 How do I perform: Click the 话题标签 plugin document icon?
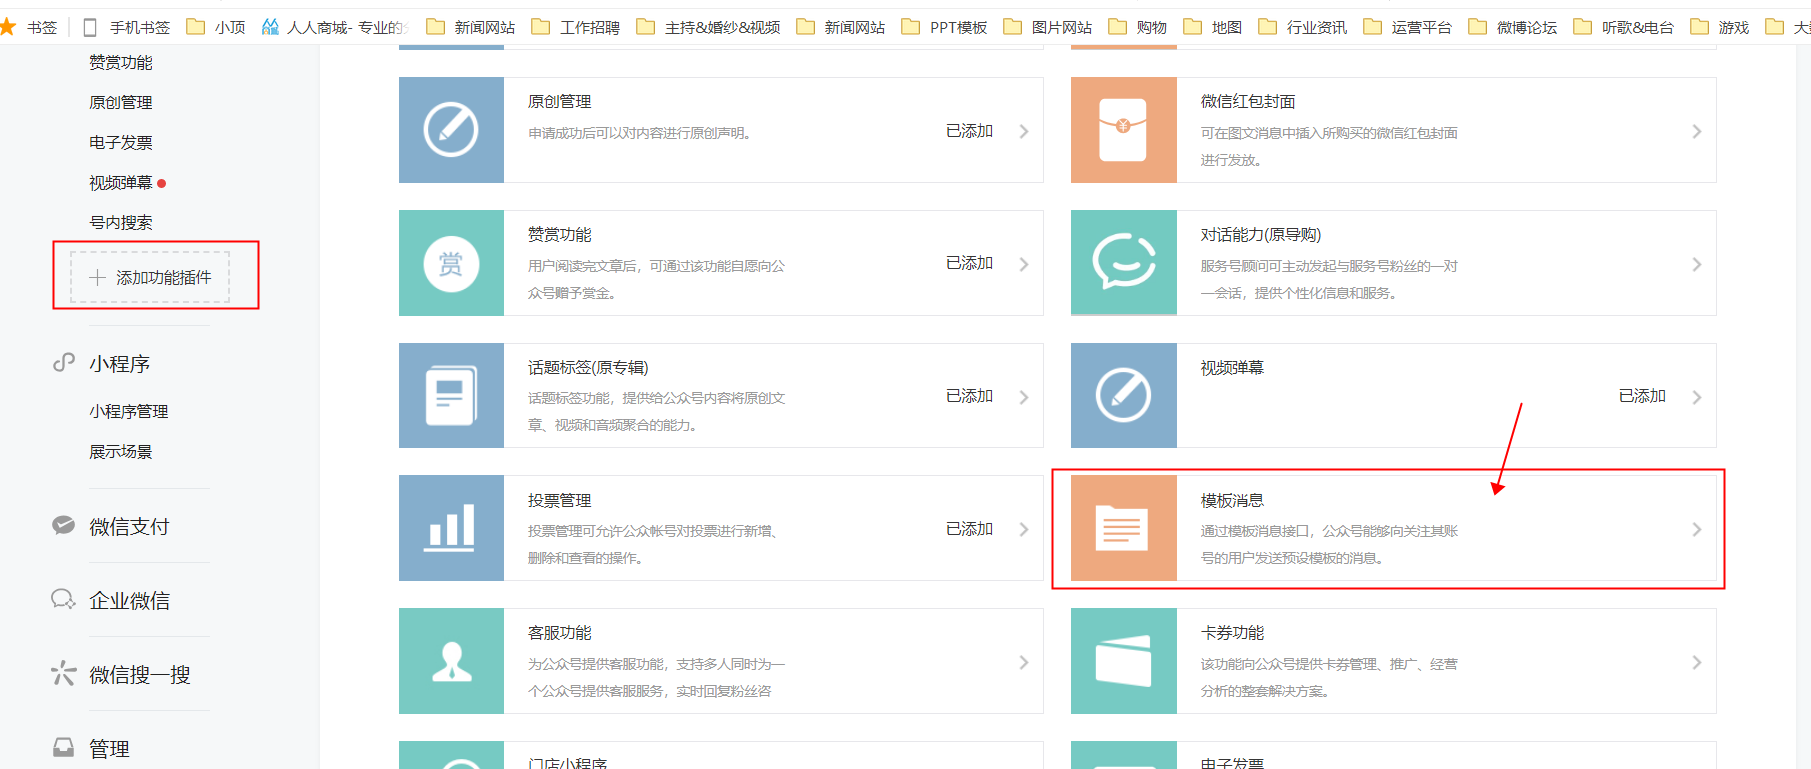click(x=451, y=396)
